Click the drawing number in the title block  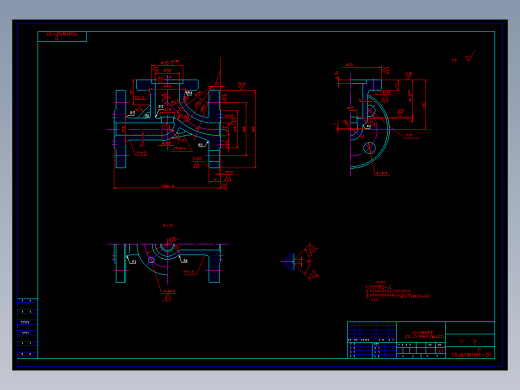coord(471,355)
